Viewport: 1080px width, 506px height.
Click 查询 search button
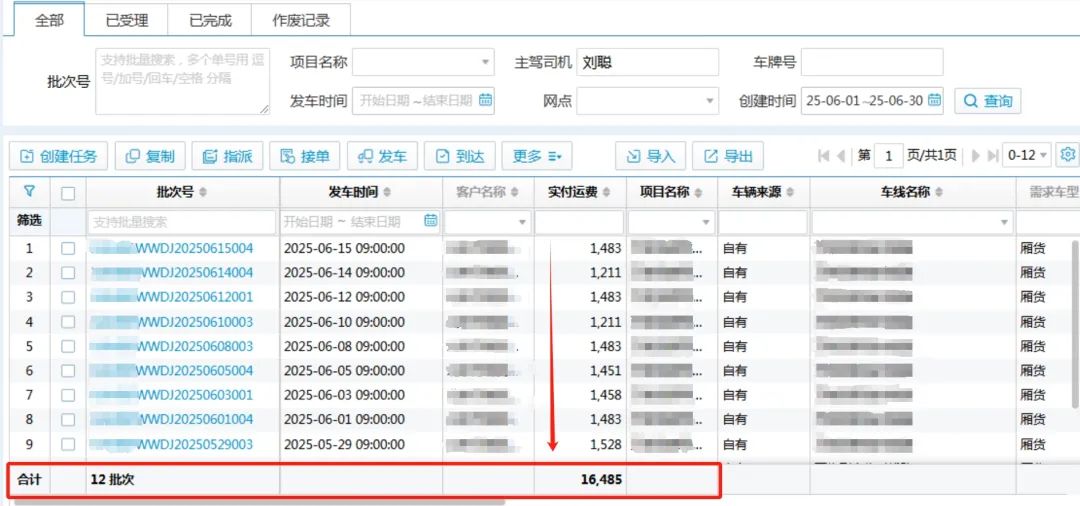coord(988,101)
